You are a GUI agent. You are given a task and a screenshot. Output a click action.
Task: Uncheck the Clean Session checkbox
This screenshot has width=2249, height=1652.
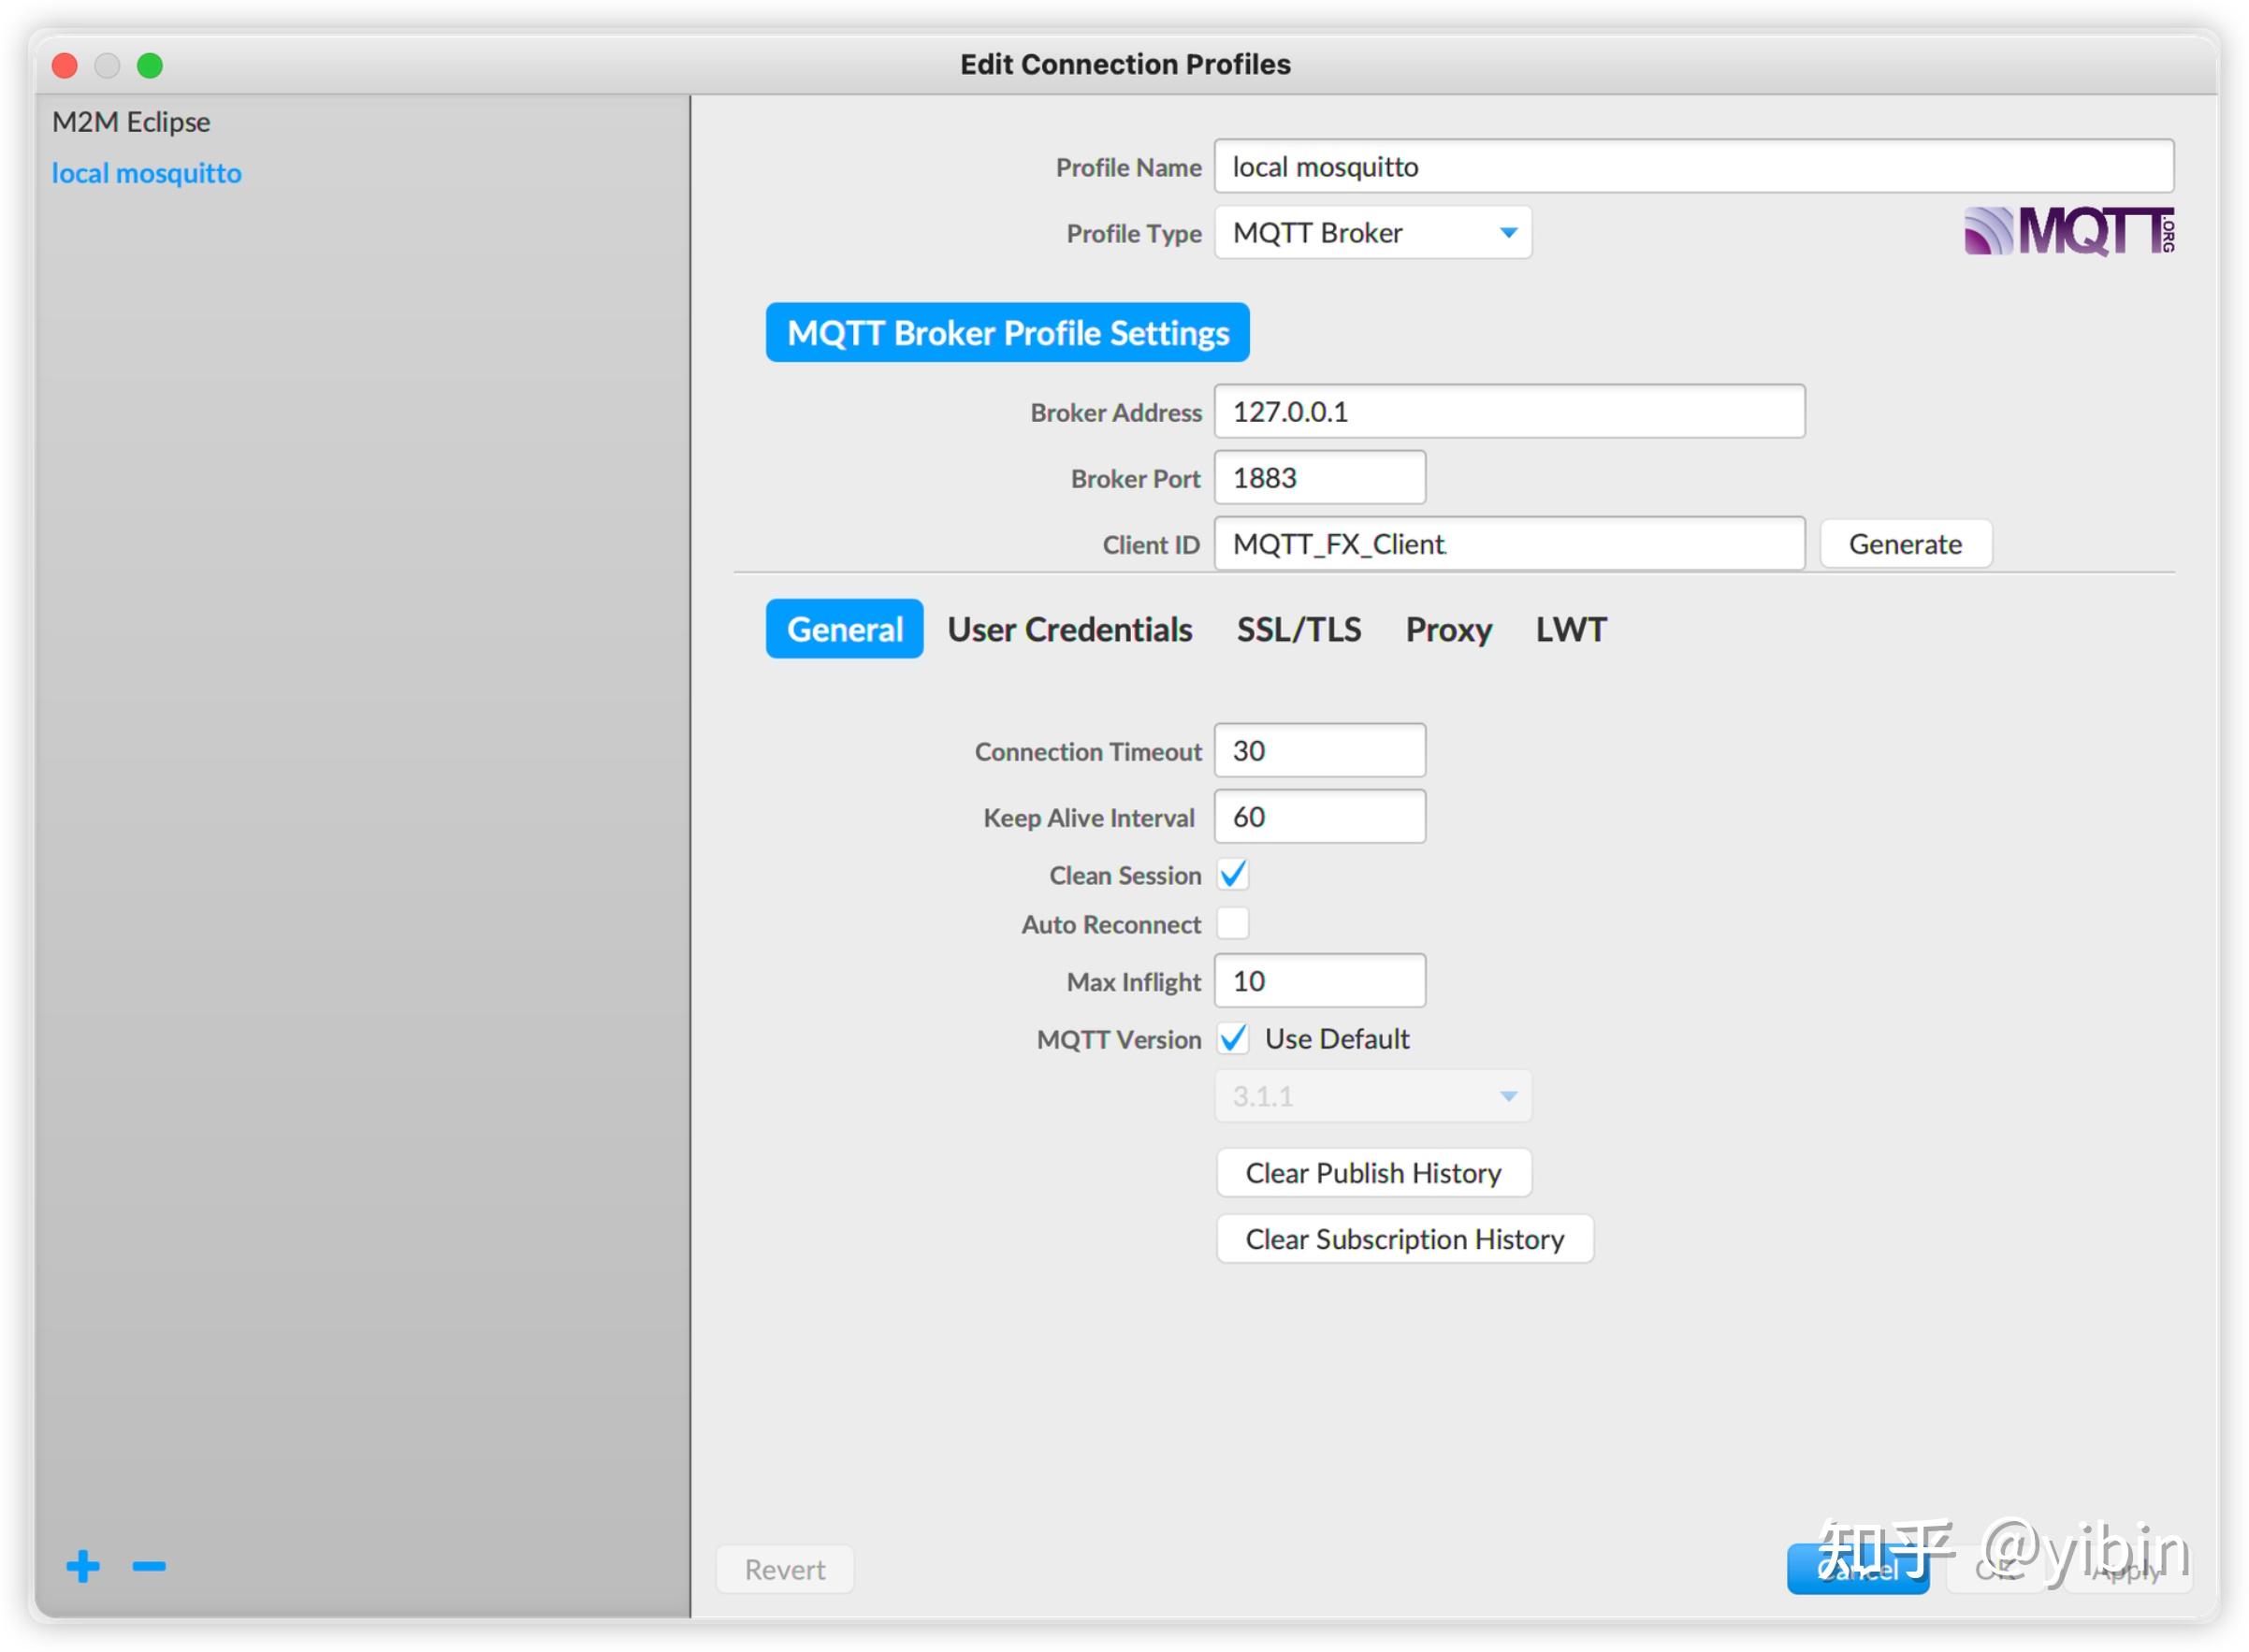(x=1233, y=875)
